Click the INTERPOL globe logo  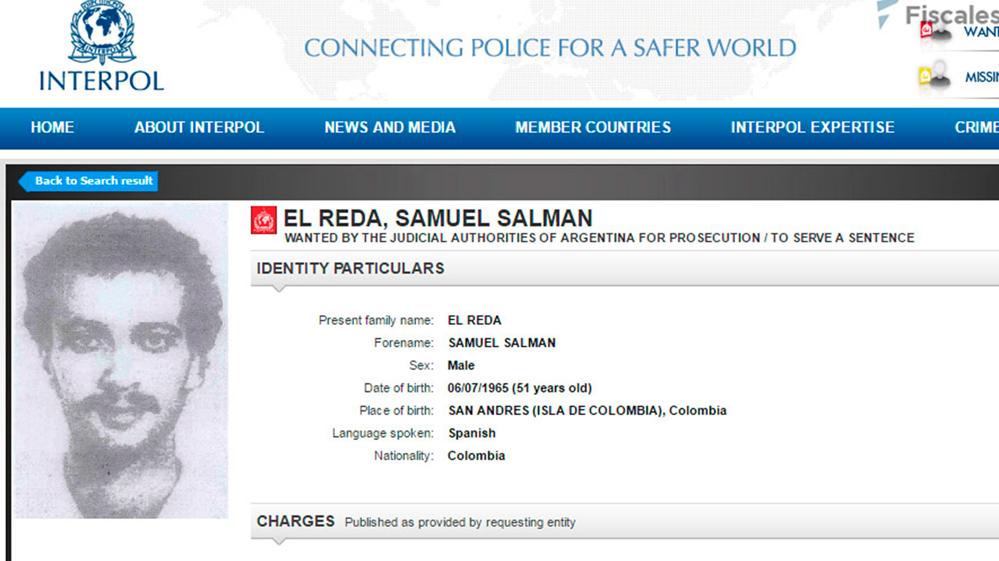point(102,32)
